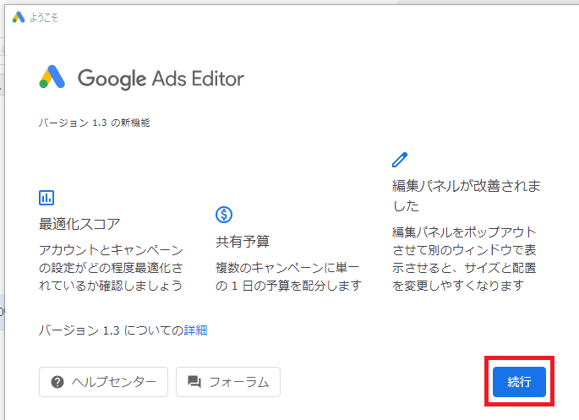This screenshot has width=579, height=420.
Task: Click the large Google Ads Editor logo
Action: (52, 77)
